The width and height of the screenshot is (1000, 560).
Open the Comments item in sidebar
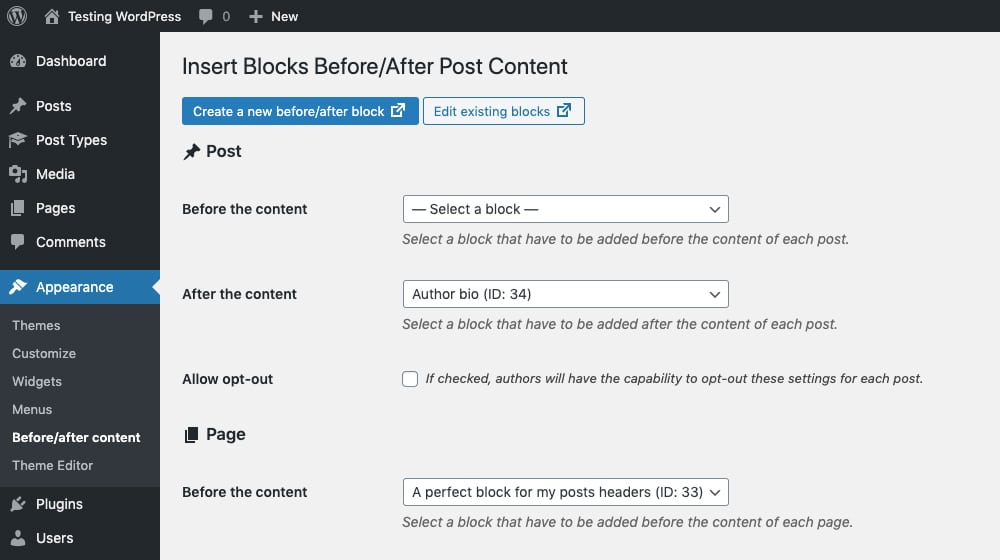pyautogui.click(x=70, y=242)
